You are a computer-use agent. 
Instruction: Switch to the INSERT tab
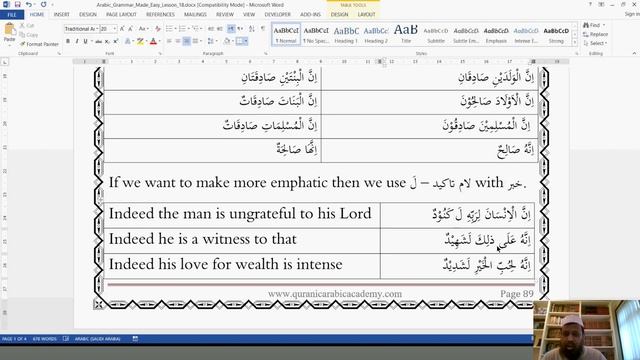62,15
